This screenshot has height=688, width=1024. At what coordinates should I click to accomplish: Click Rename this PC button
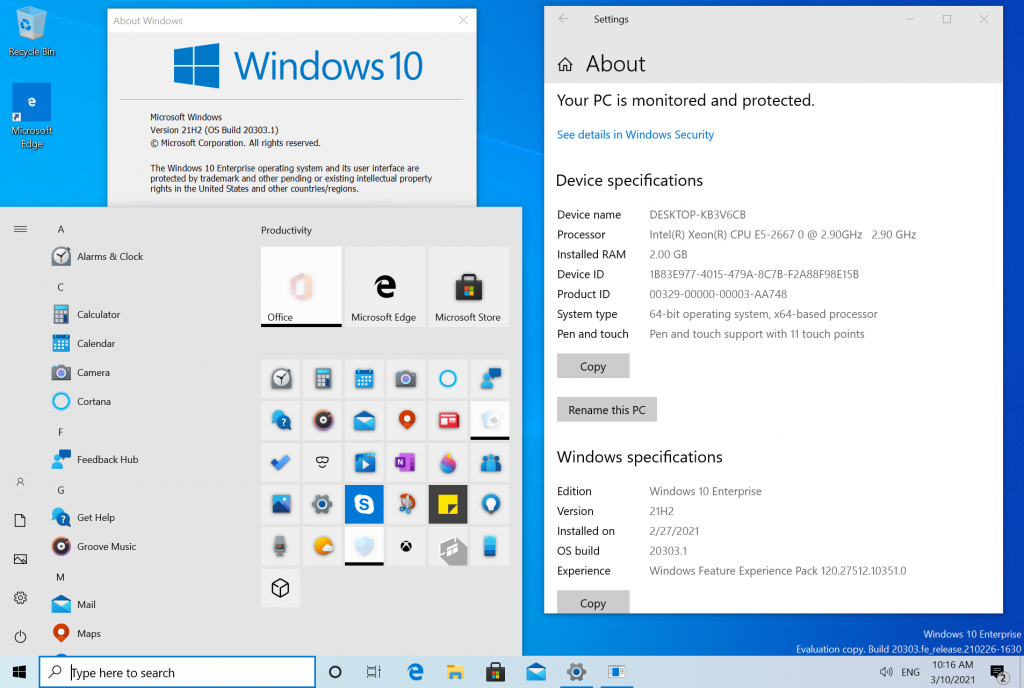point(607,410)
